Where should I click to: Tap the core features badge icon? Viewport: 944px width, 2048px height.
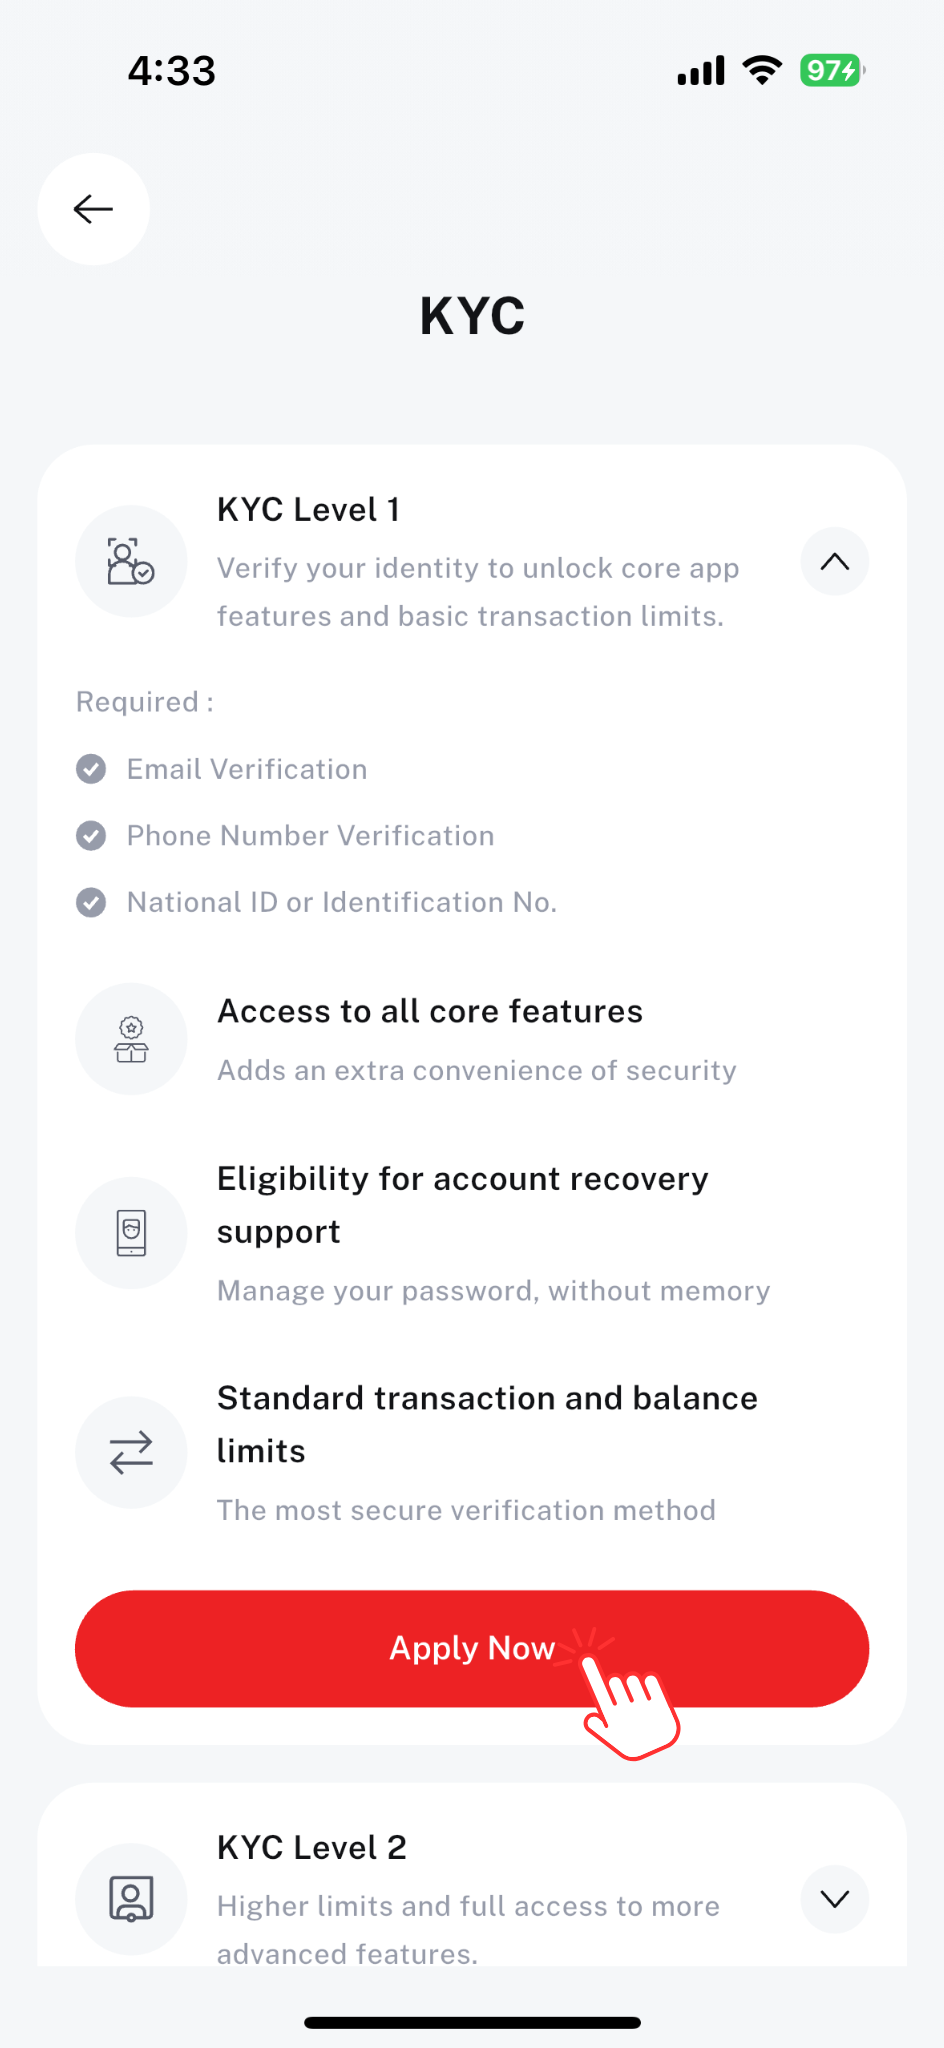coord(131,1039)
